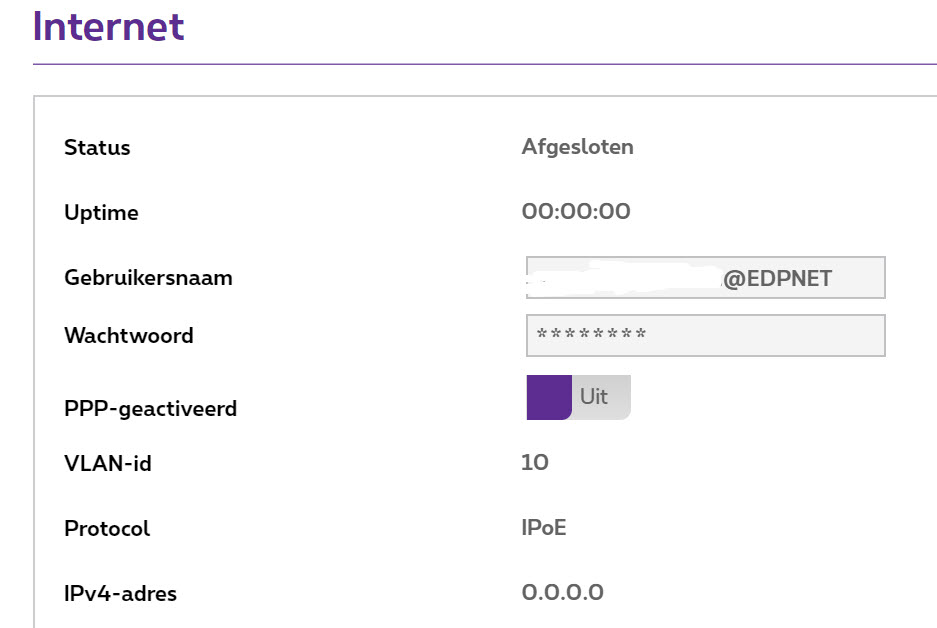The height and width of the screenshot is (628, 937).
Task: Click the Status label
Action: click(97, 148)
